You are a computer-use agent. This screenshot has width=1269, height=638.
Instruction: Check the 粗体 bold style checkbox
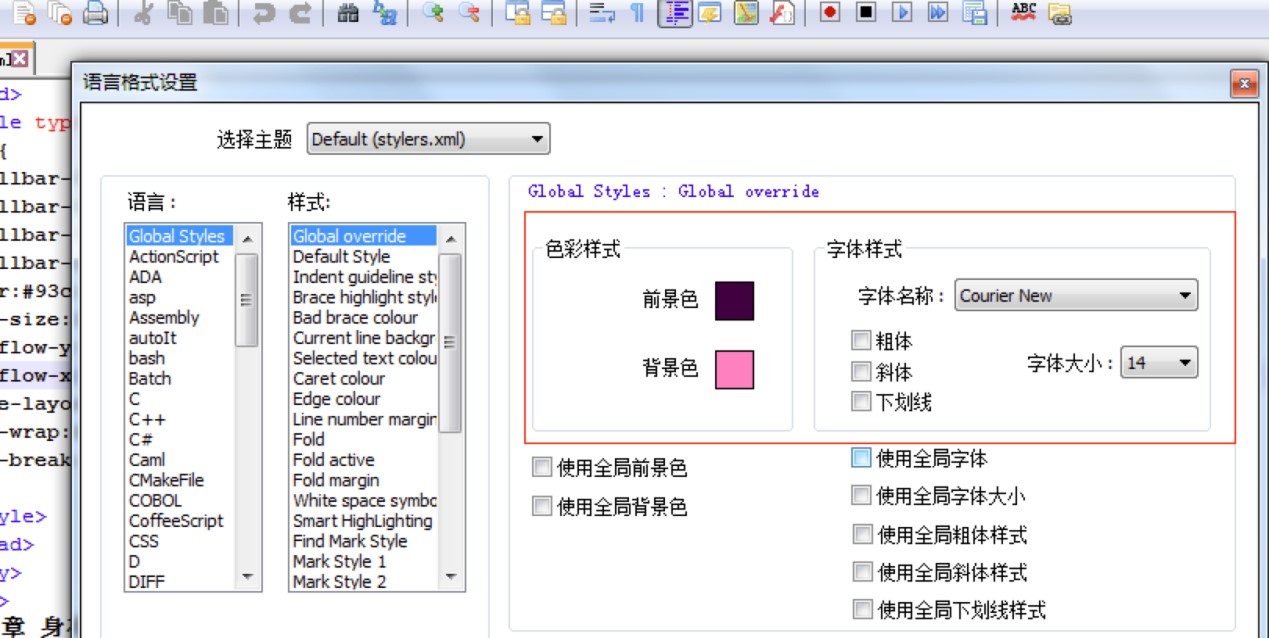[860, 340]
